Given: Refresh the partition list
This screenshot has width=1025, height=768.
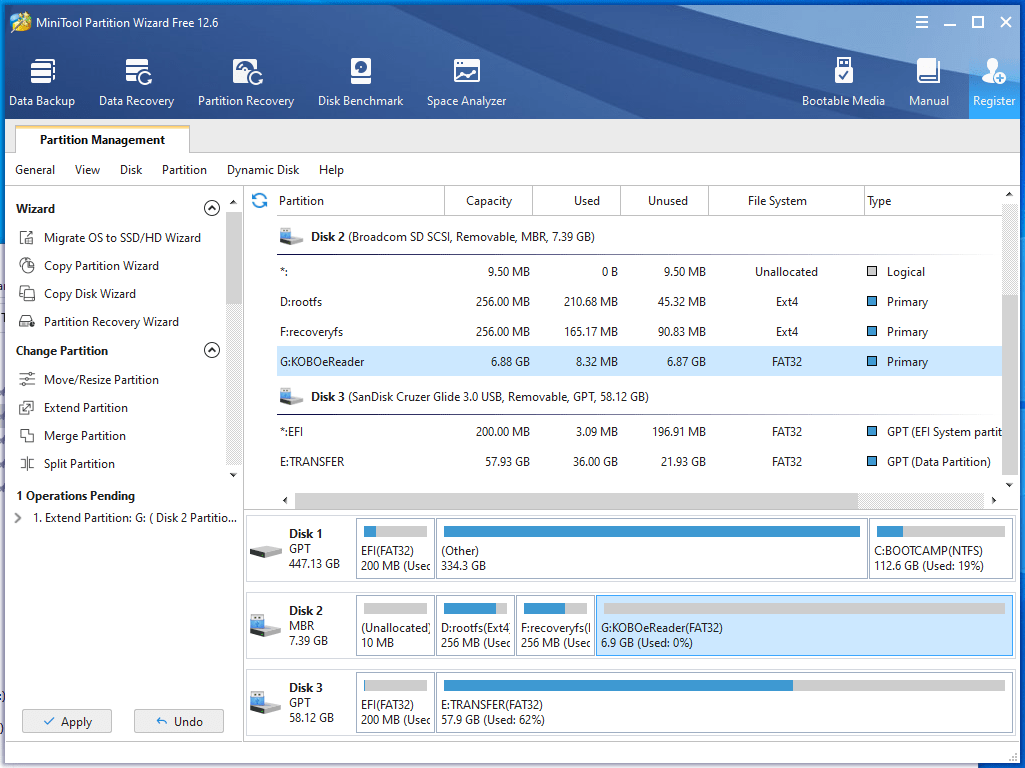Looking at the screenshot, I should [260, 201].
